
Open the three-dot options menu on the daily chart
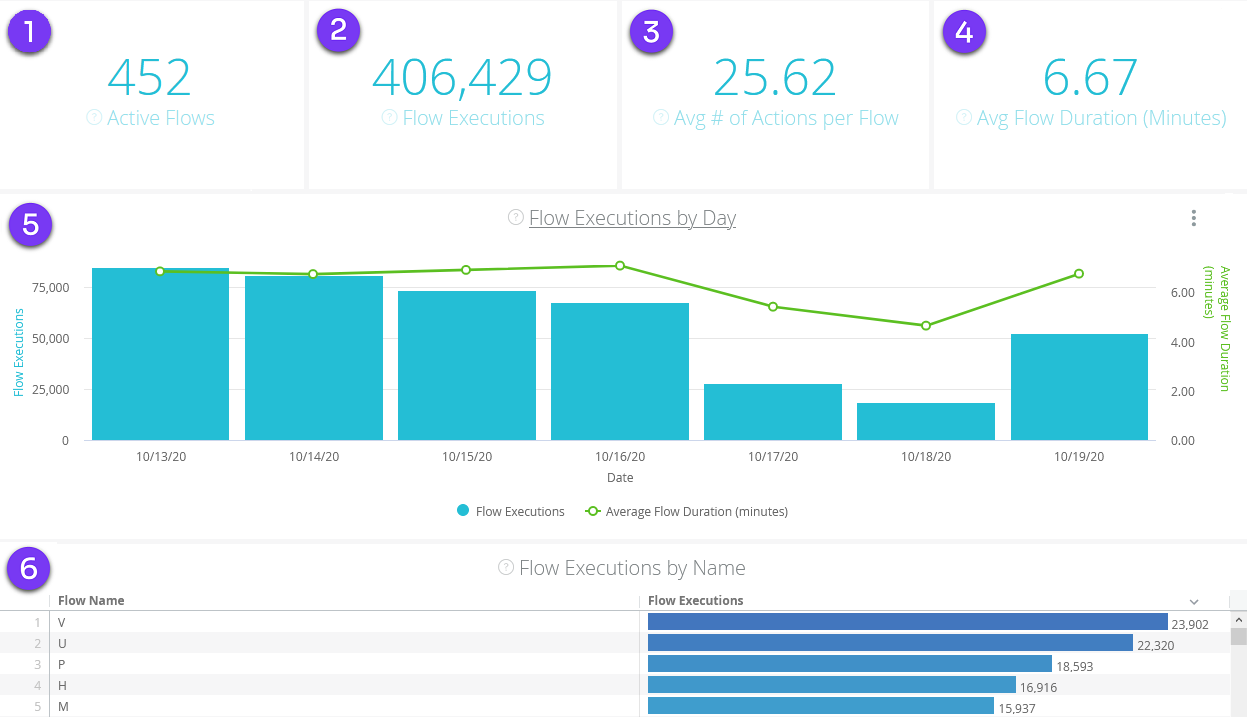tap(1193, 217)
